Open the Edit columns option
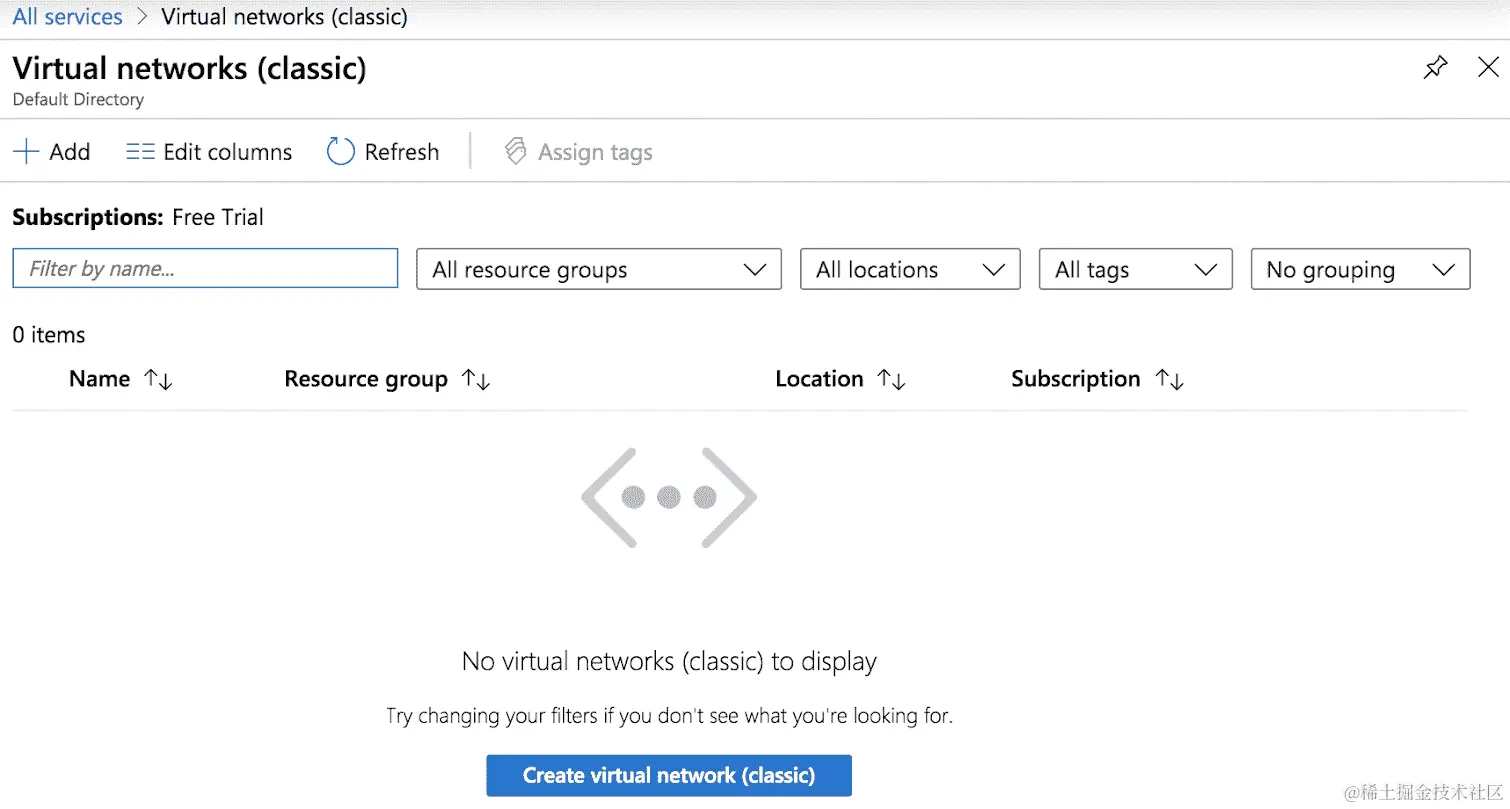The image size is (1510, 809). [209, 152]
